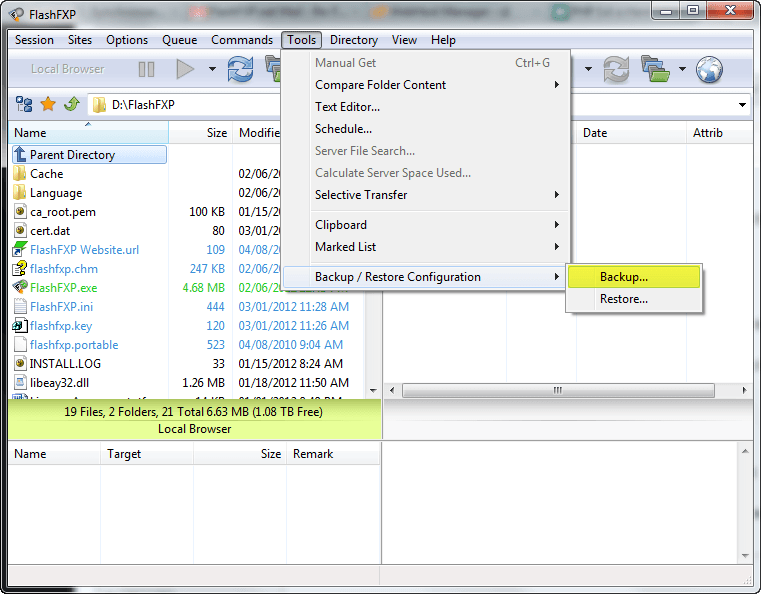Click the local pause transfer icon

tap(146, 69)
